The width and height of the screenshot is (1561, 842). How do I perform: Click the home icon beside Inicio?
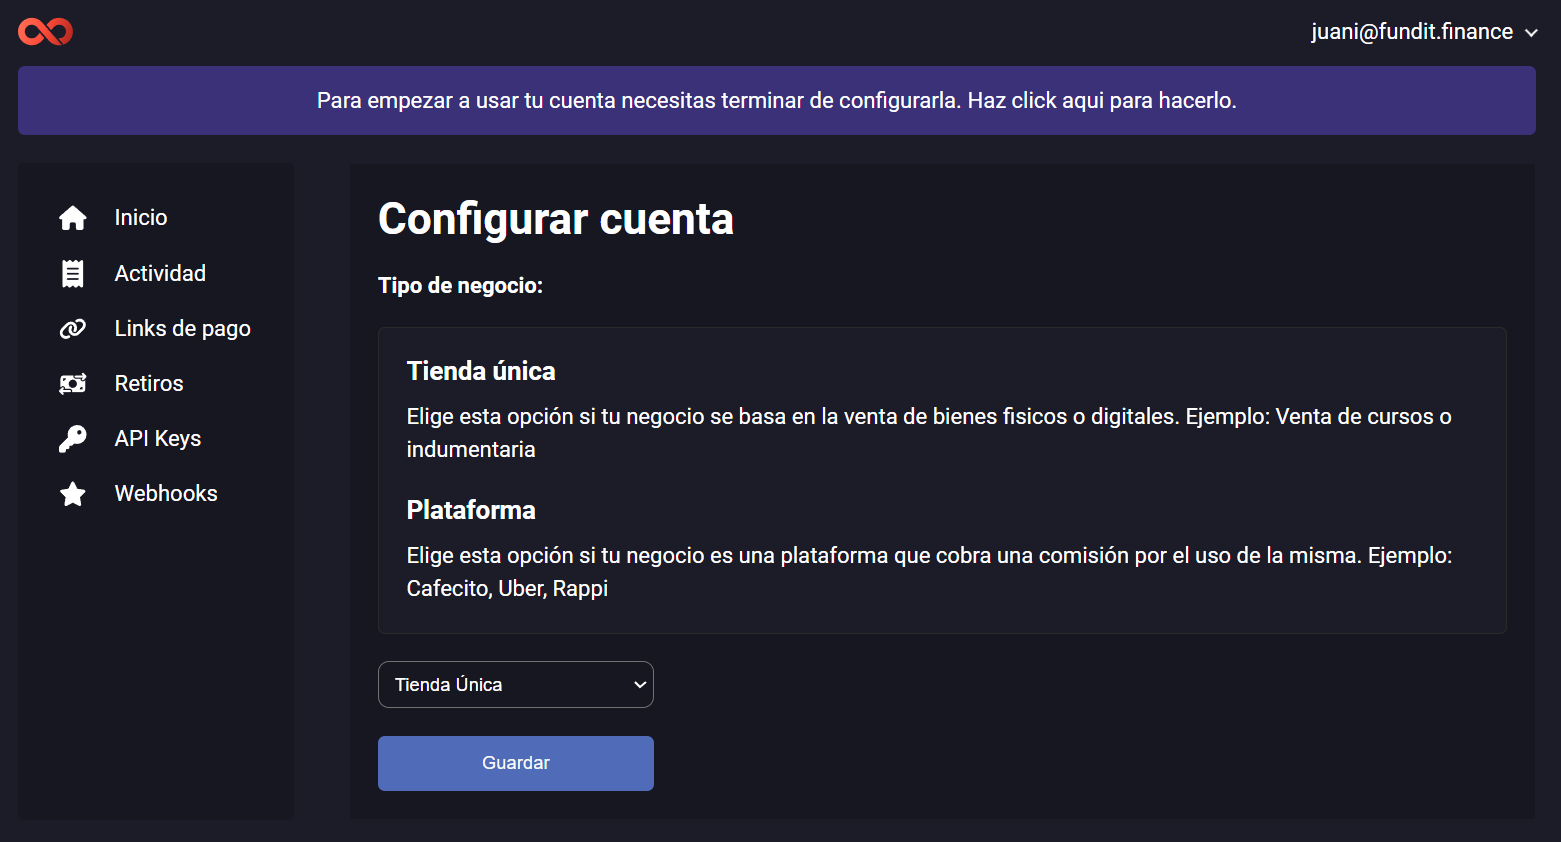(x=73, y=218)
